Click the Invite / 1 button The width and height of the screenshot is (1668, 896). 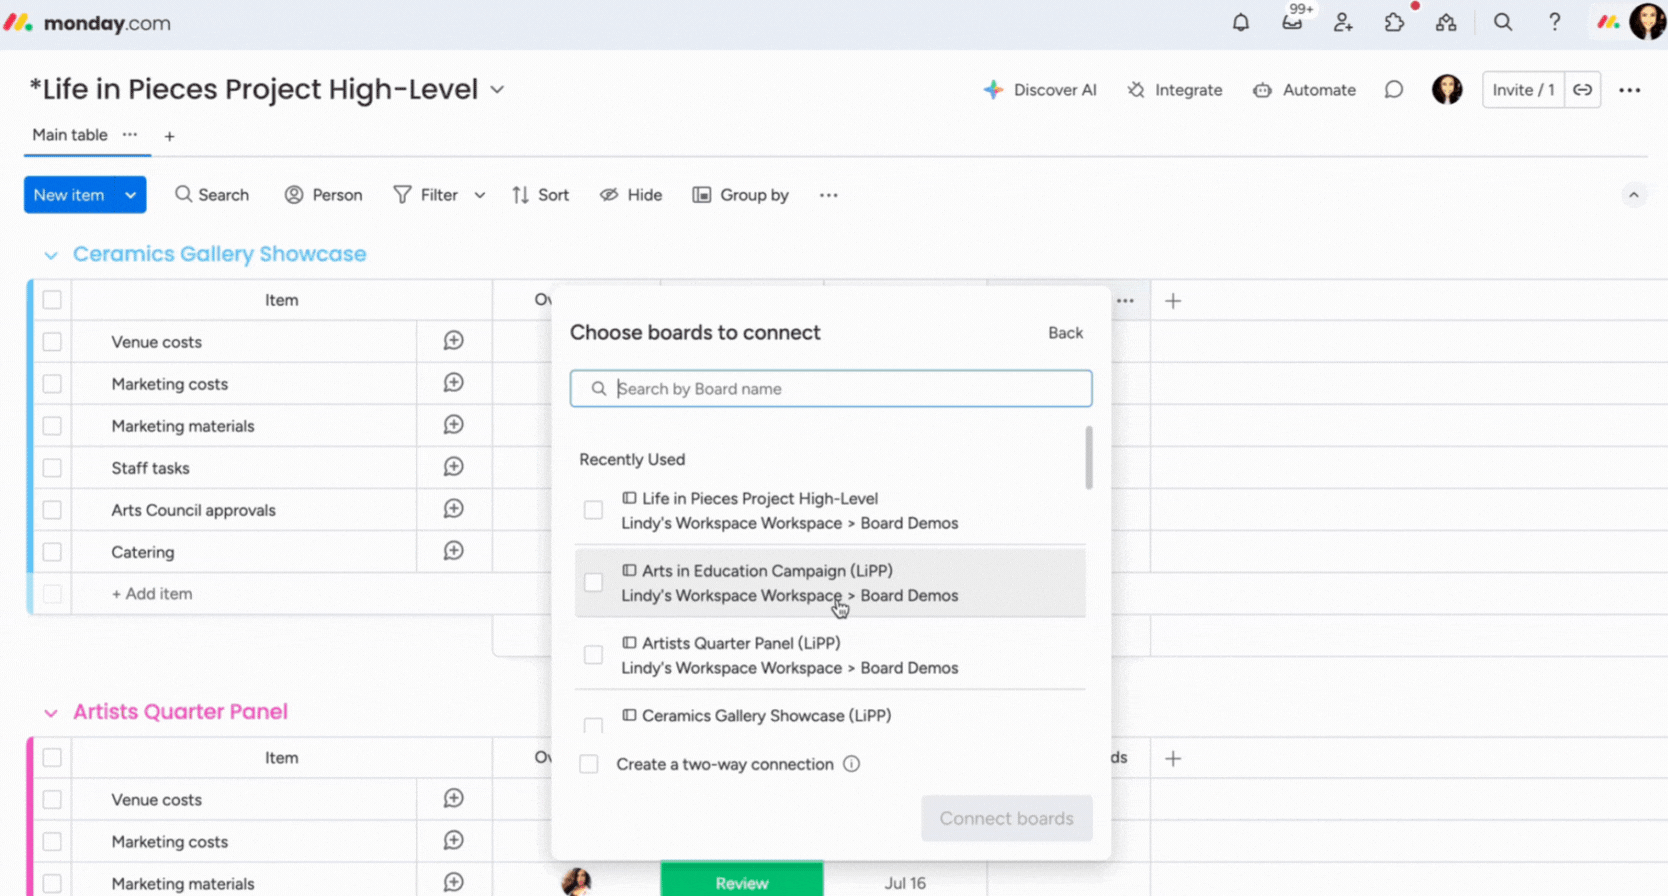(1523, 90)
